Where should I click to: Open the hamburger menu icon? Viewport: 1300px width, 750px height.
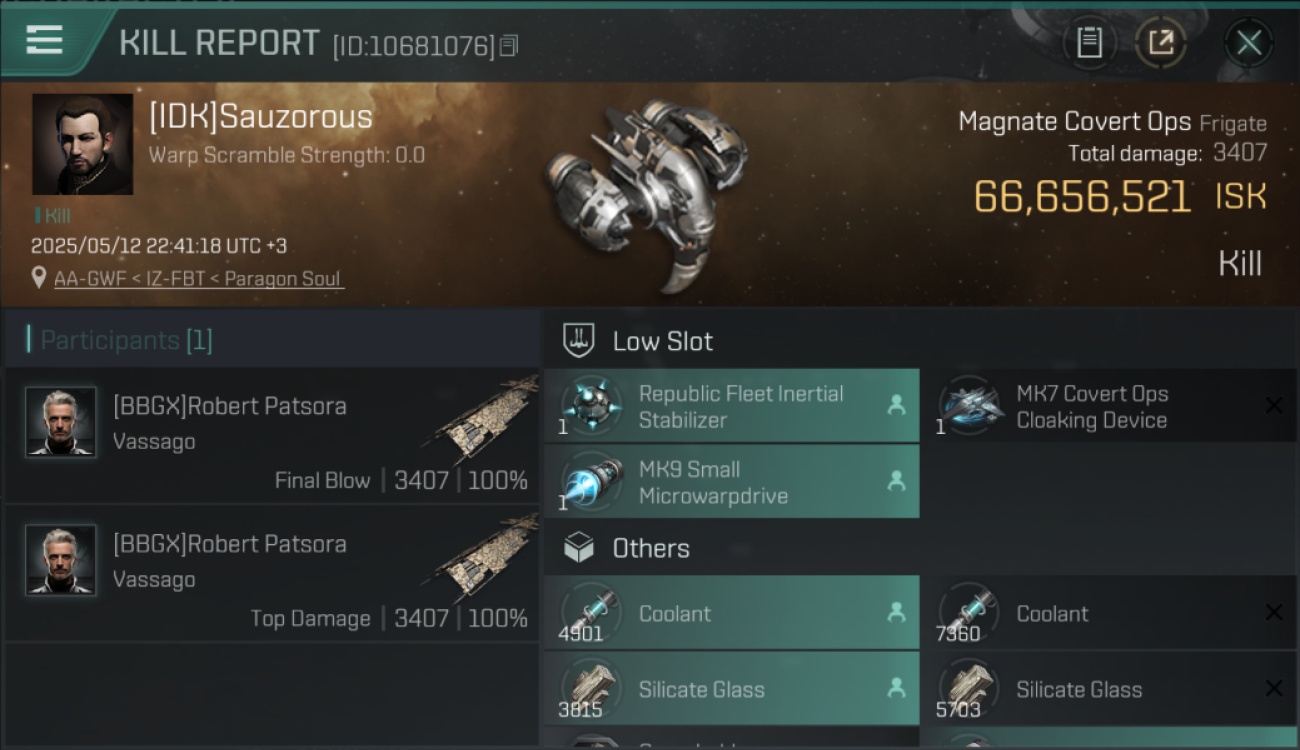click(x=44, y=39)
